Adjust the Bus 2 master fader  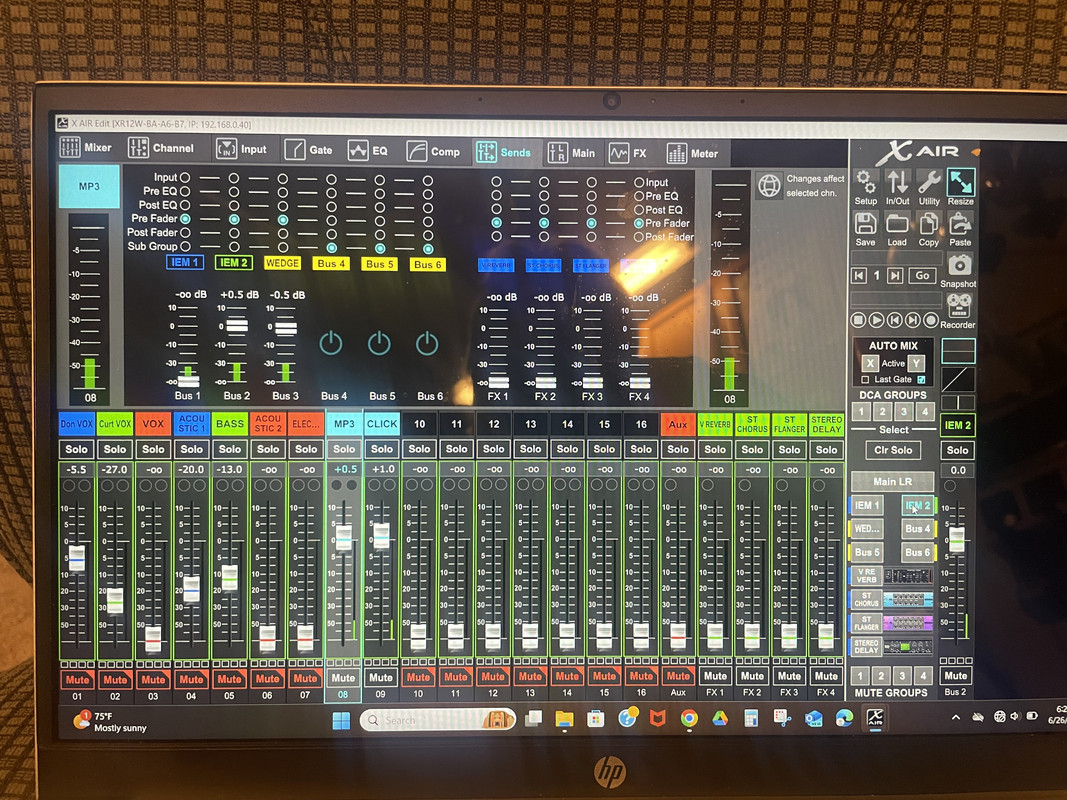(x=956, y=539)
